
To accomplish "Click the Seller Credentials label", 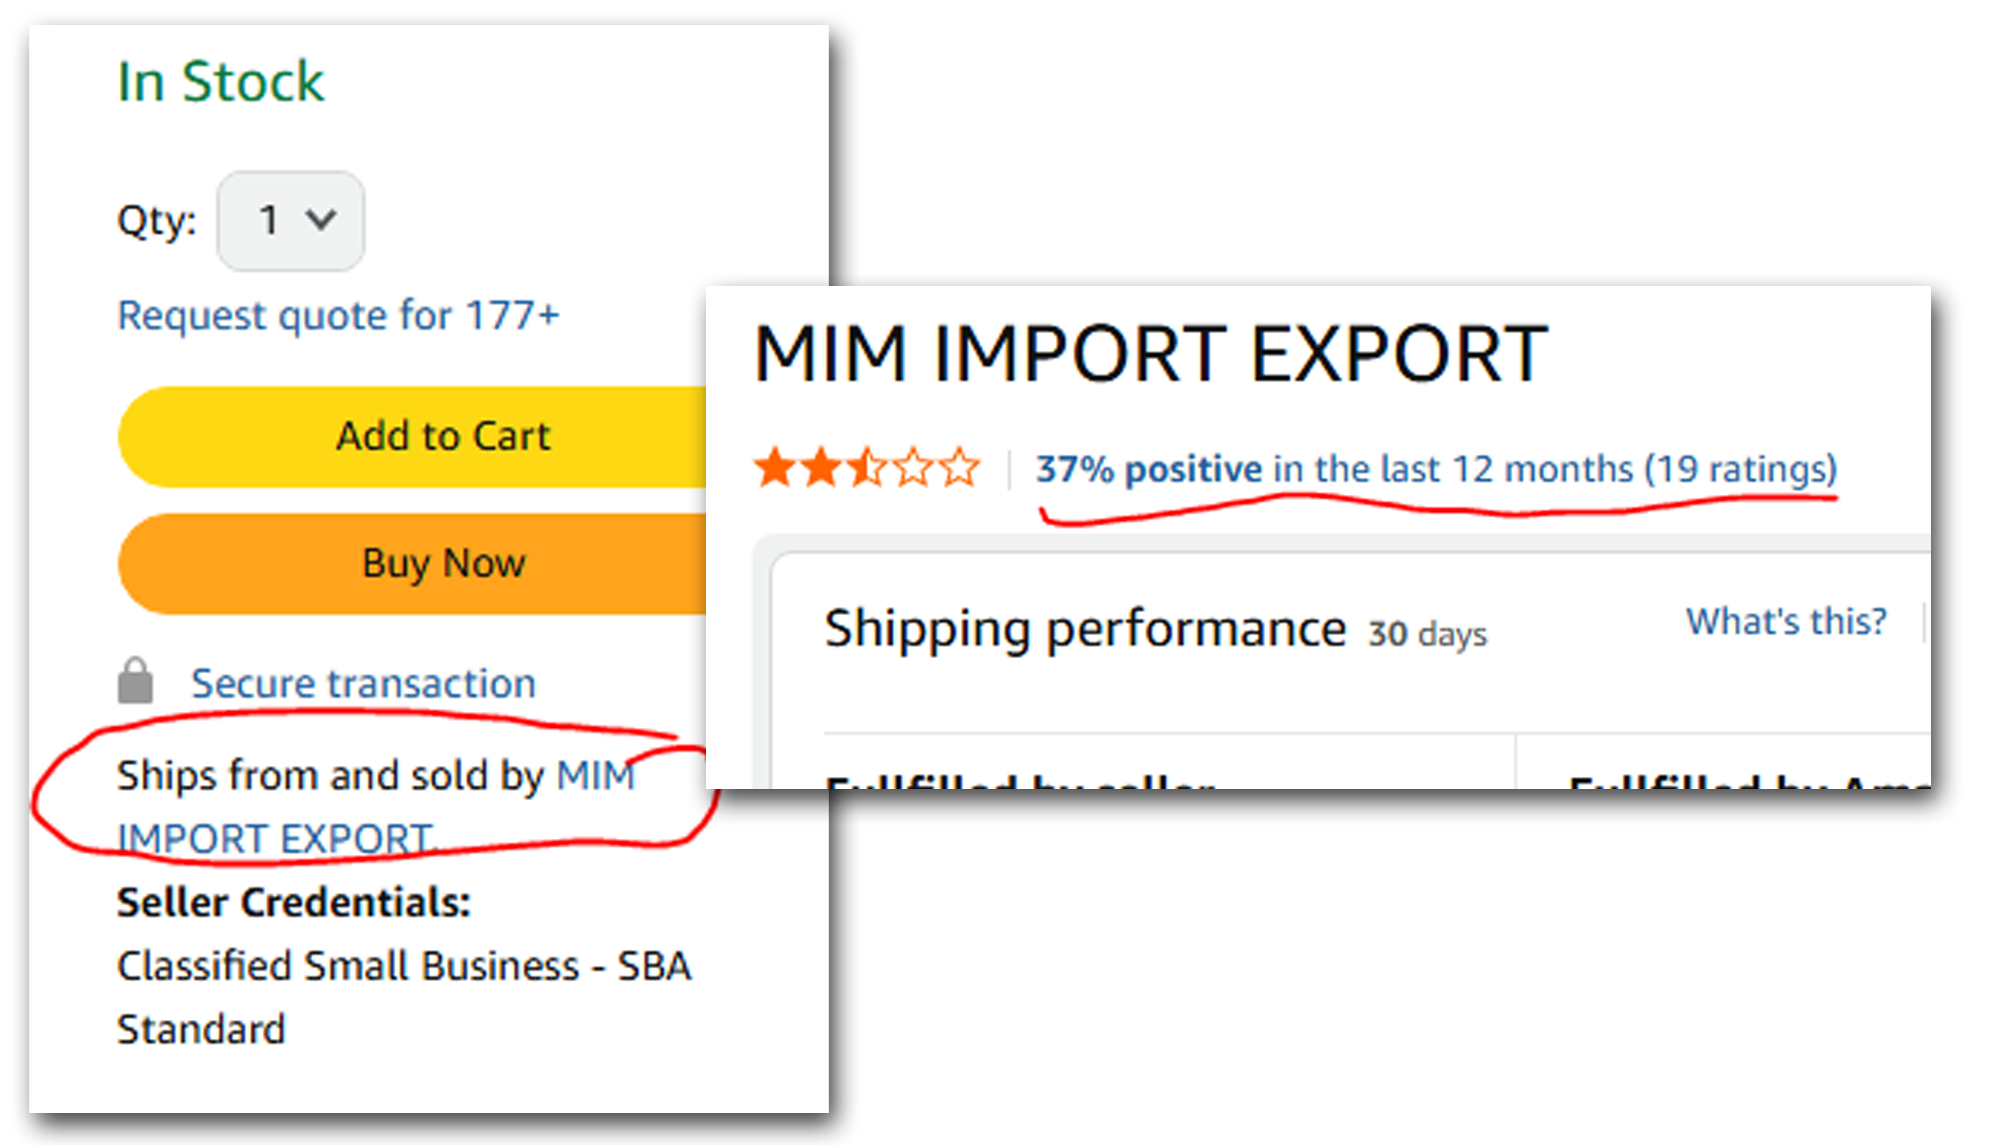I will [x=293, y=902].
